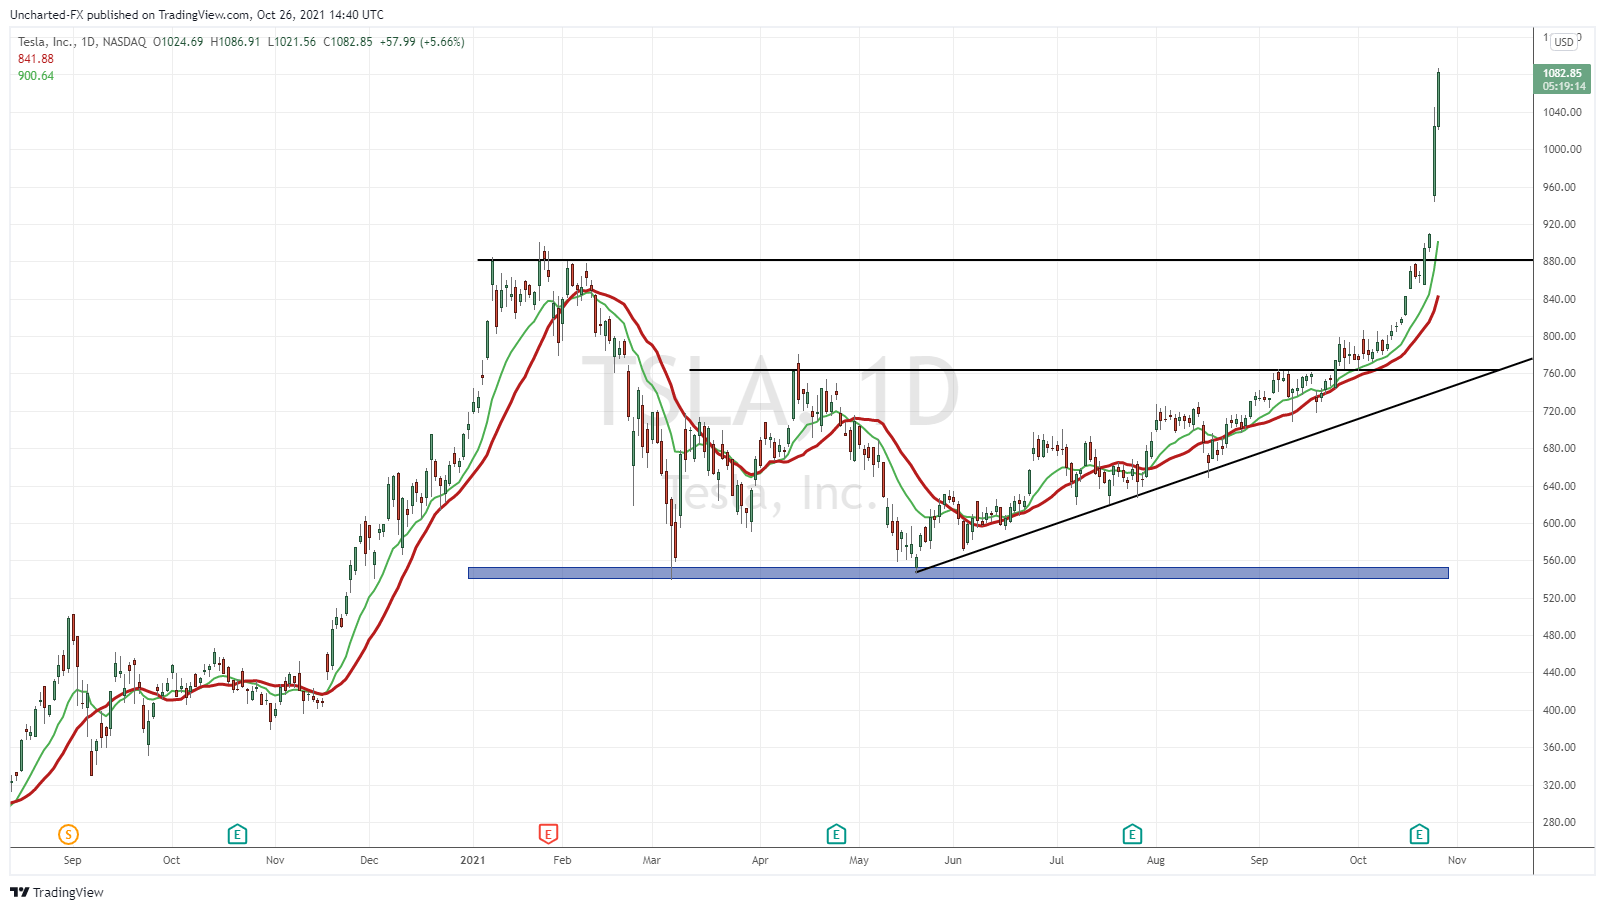Screen dimensions: 1605x910
Task: Click the earnings marker near late October 2021
Action: point(1419,834)
